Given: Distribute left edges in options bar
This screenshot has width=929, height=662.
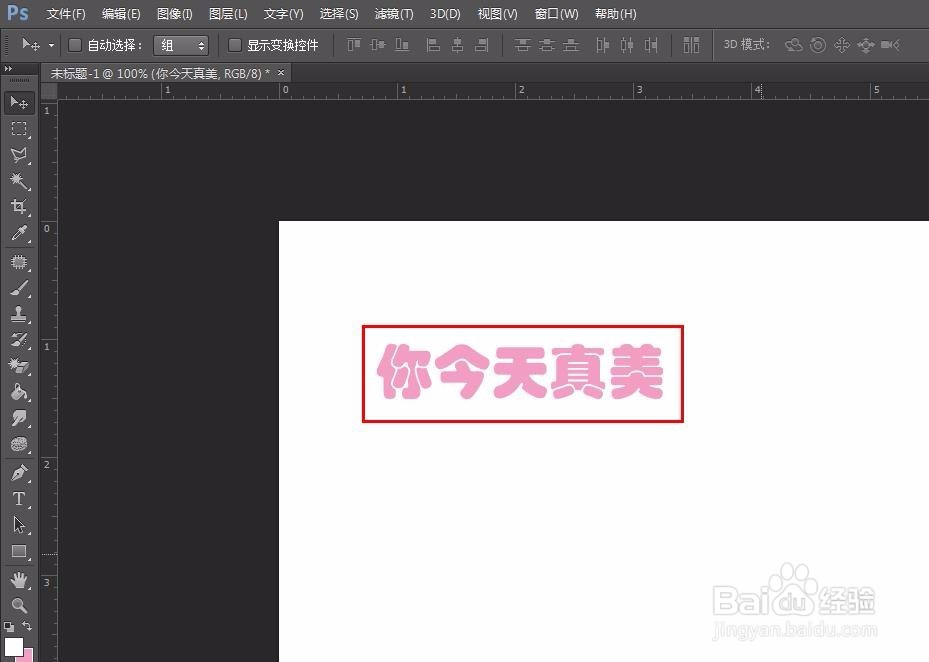Looking at the screenshot, I should coord(603,45).
